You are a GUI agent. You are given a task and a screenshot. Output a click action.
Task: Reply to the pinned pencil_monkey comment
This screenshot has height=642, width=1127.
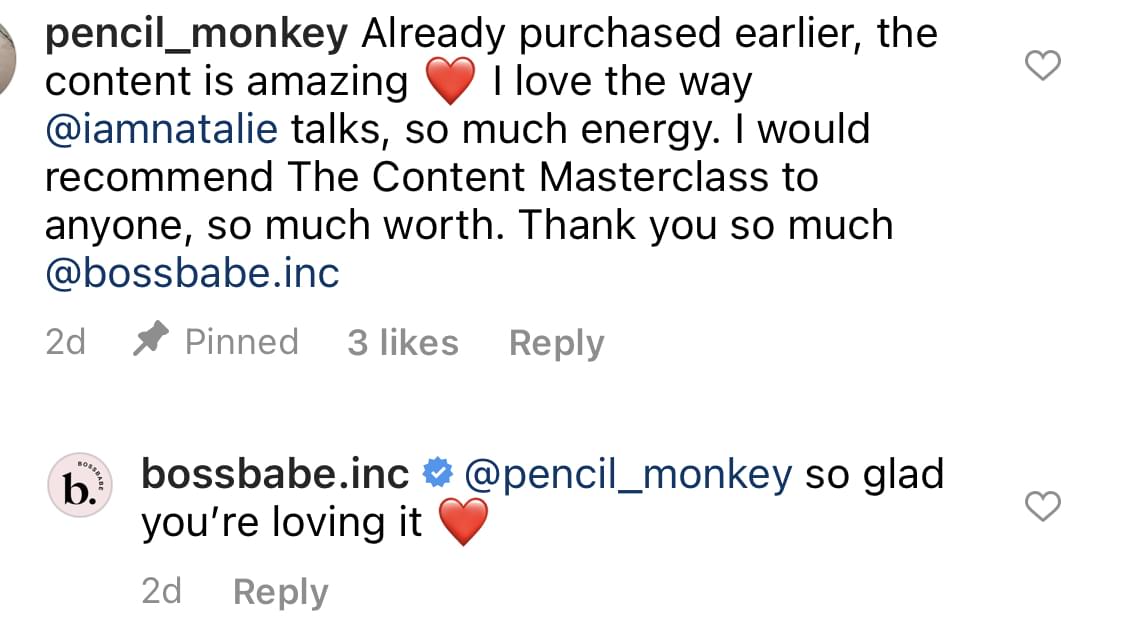coord(556,343)
